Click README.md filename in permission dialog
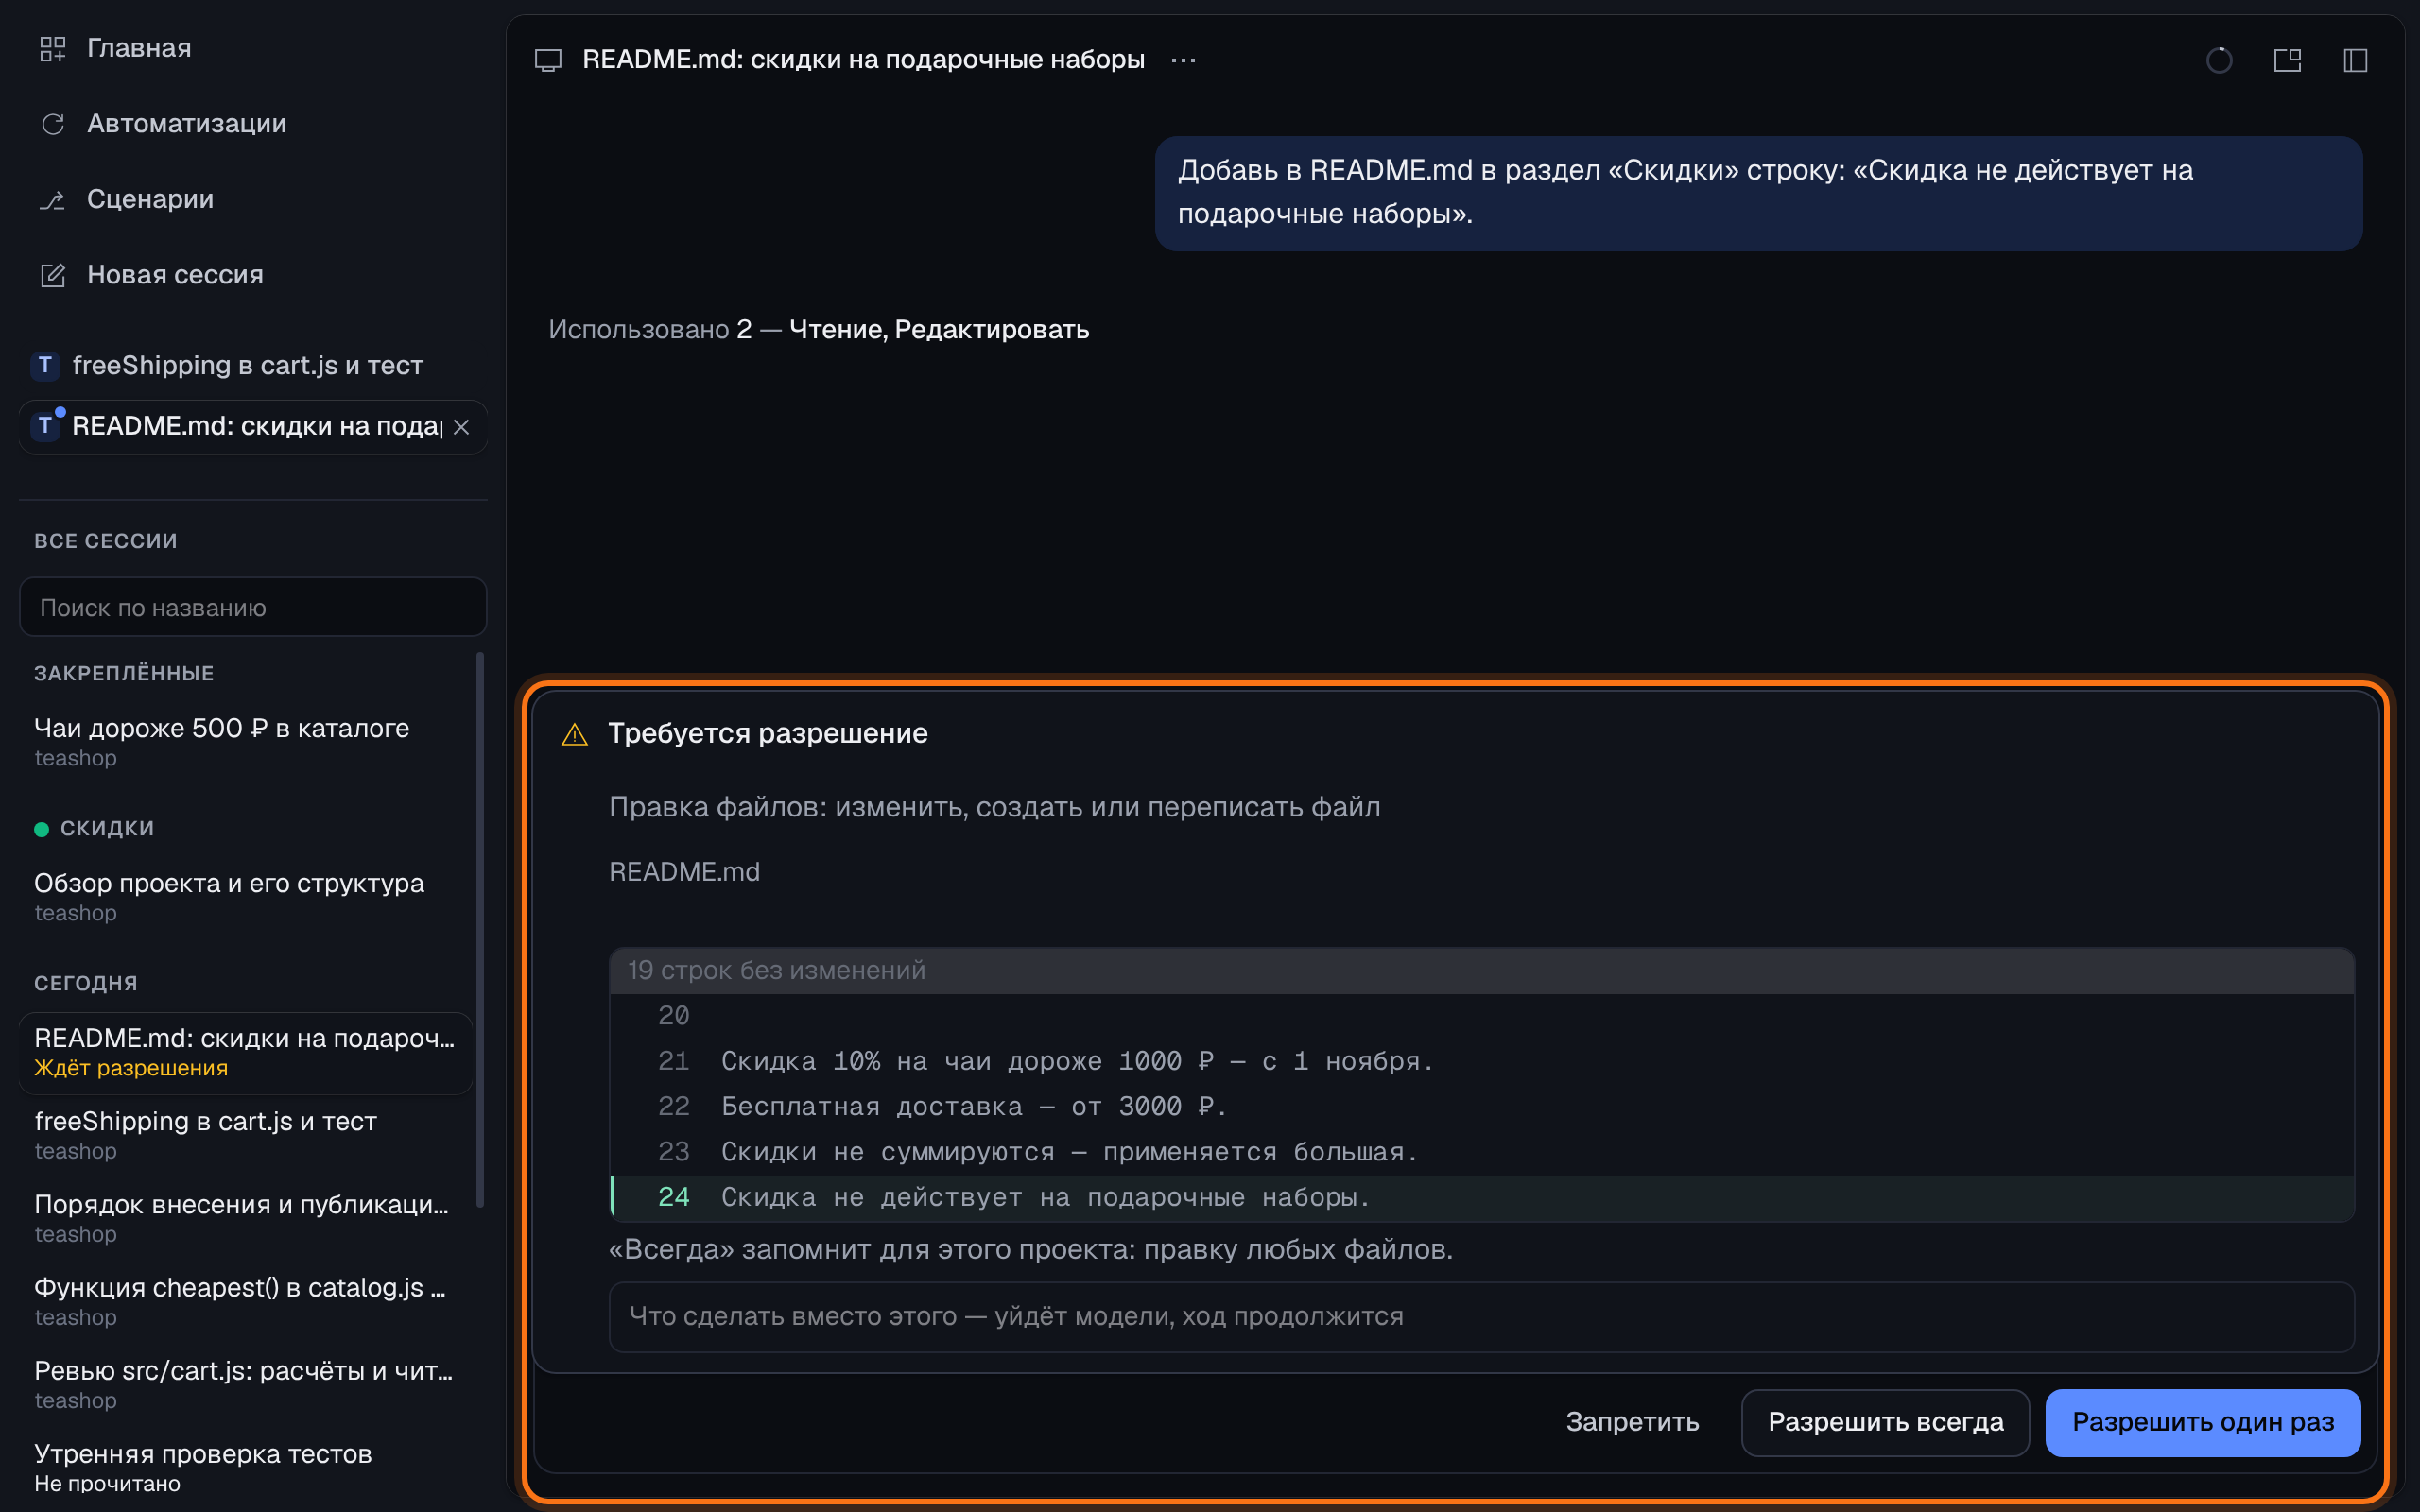2420x1512 pixels. 684,872
